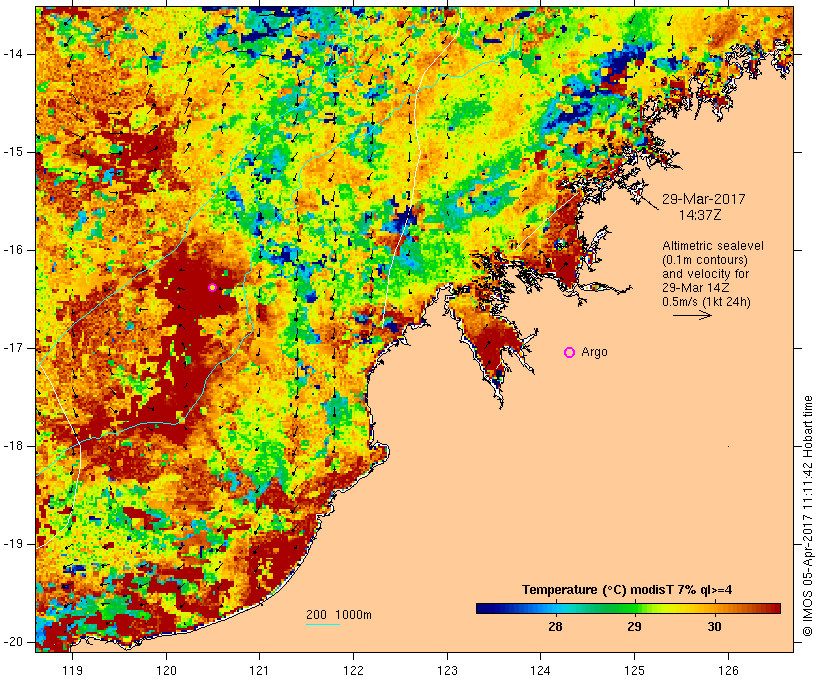
Task: Click the latitude label -17
Action: pos(12,348)
